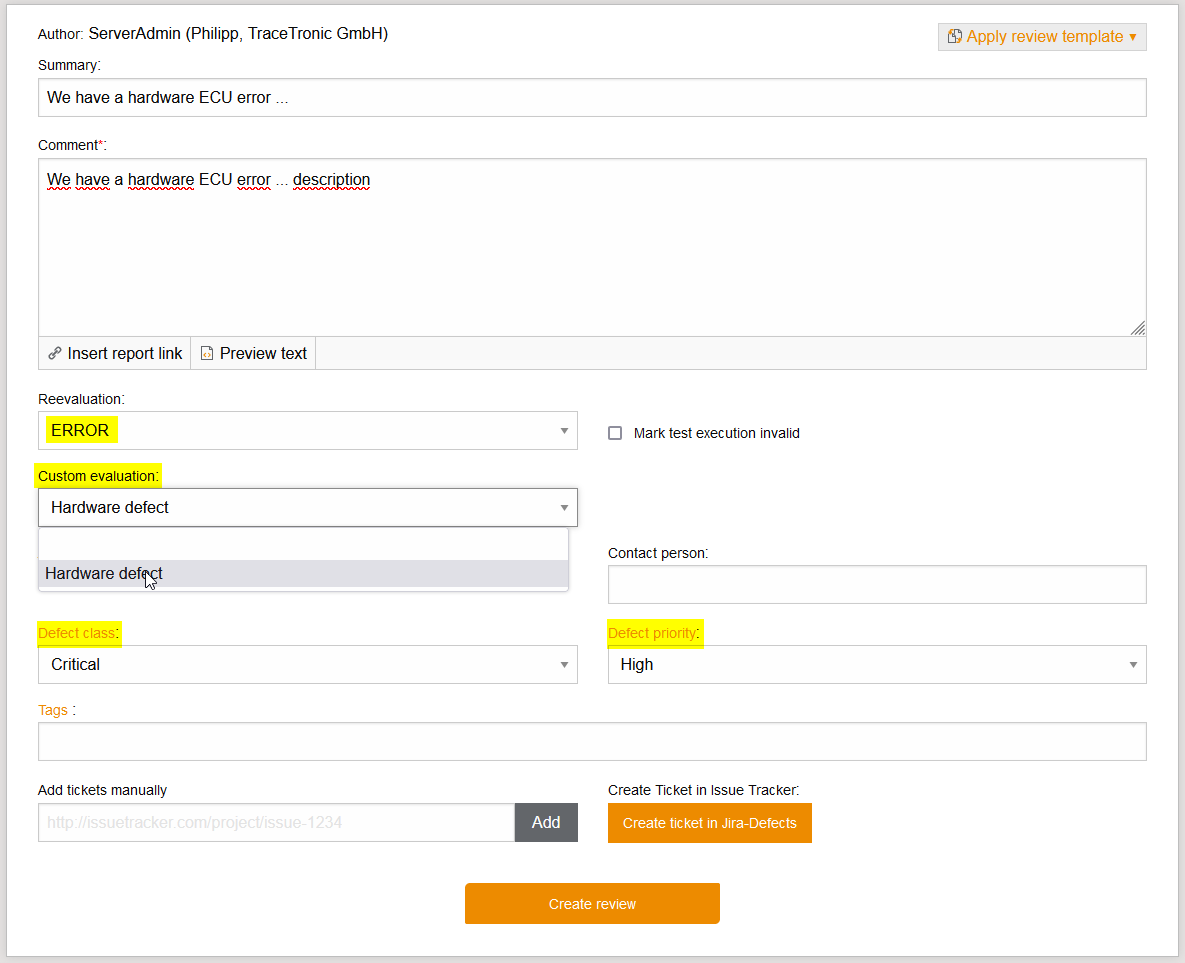The height and width of the screenshot is (963, 1185).
Task: Choose the empty option in the evaluation list
Action: click(303, 543)
